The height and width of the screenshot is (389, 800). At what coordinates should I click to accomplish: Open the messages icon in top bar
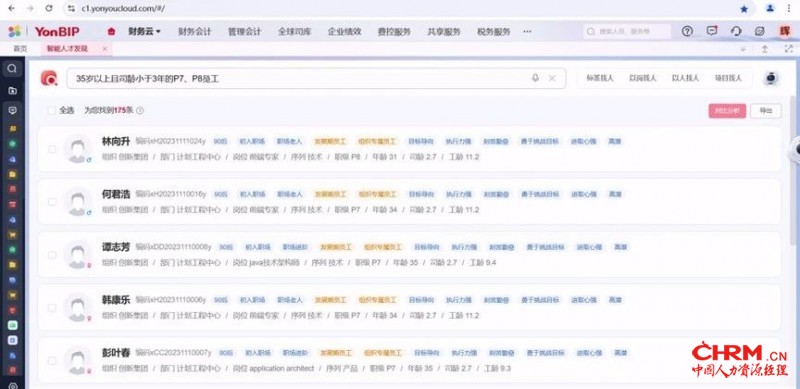(712, 31)
